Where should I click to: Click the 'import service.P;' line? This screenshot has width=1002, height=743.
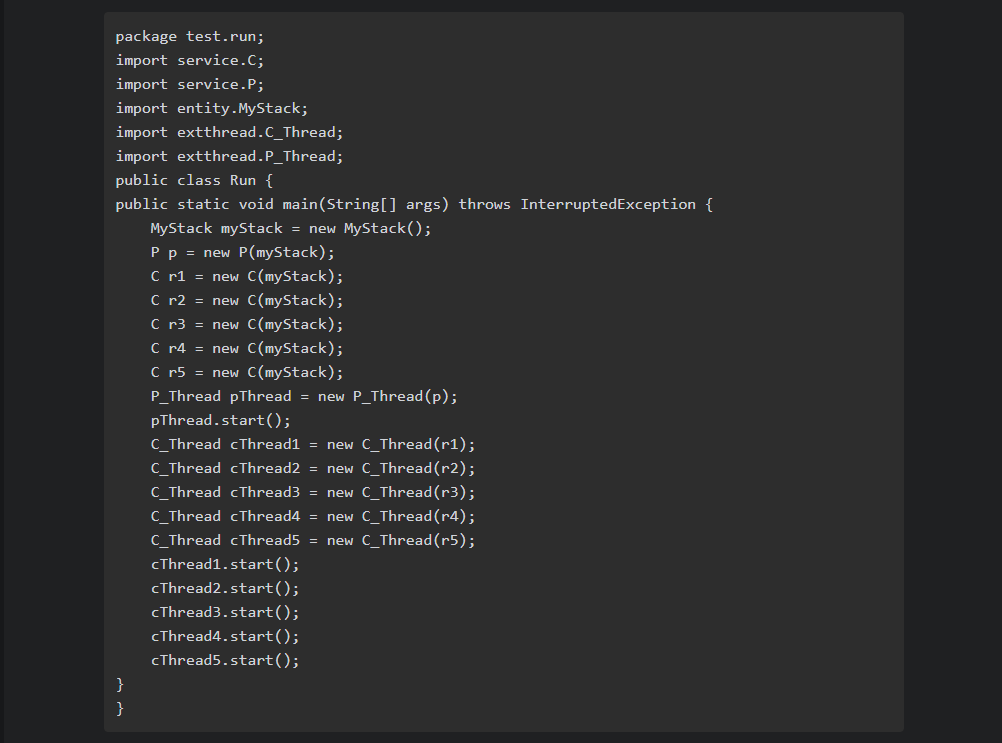coord(190,85)
